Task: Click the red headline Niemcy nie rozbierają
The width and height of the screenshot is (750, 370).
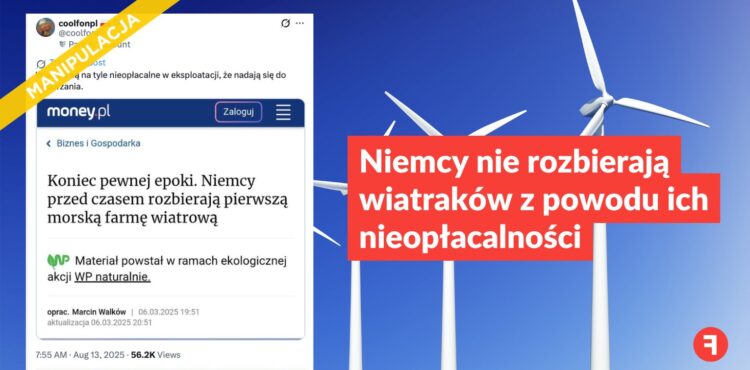Action: (x=533, y=198)
